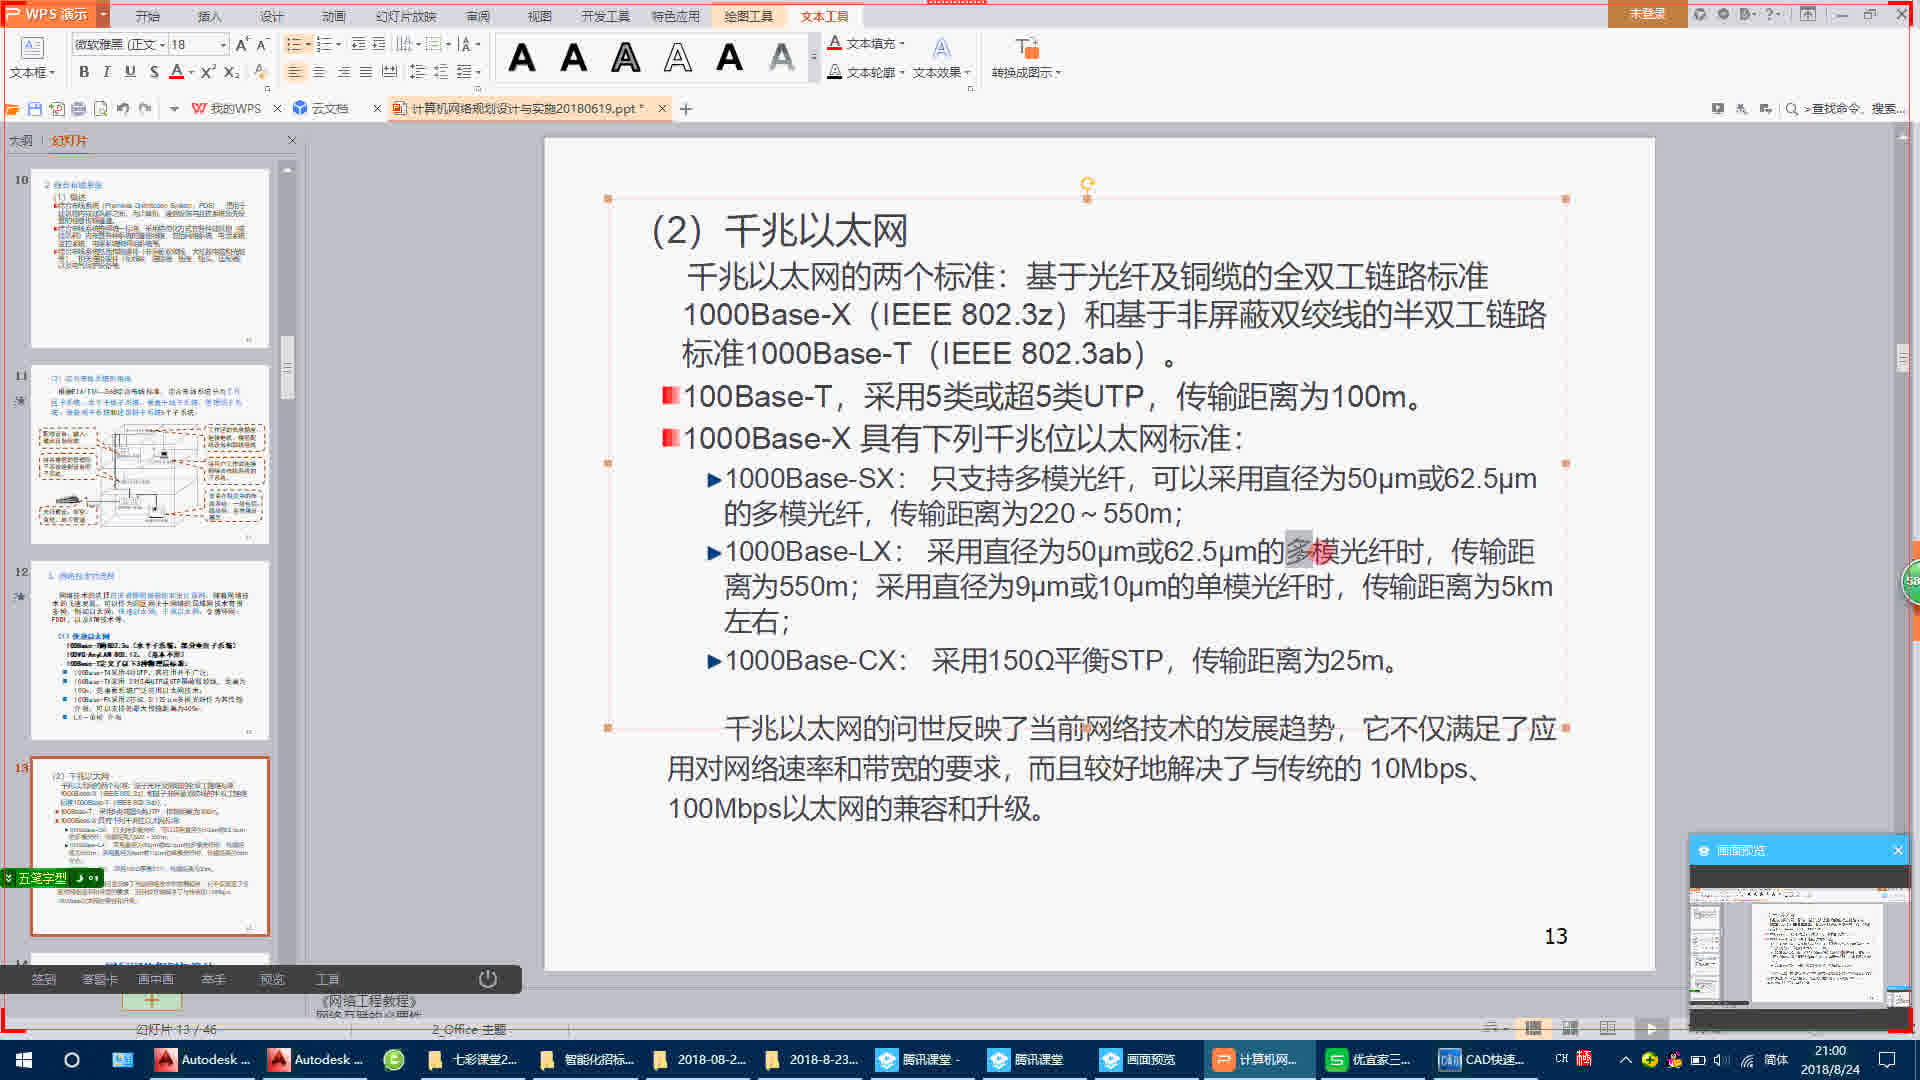This screenshot has width=1920, height=1080.
Task: Click the increase font size icon
Action: [x=241, y=44]
